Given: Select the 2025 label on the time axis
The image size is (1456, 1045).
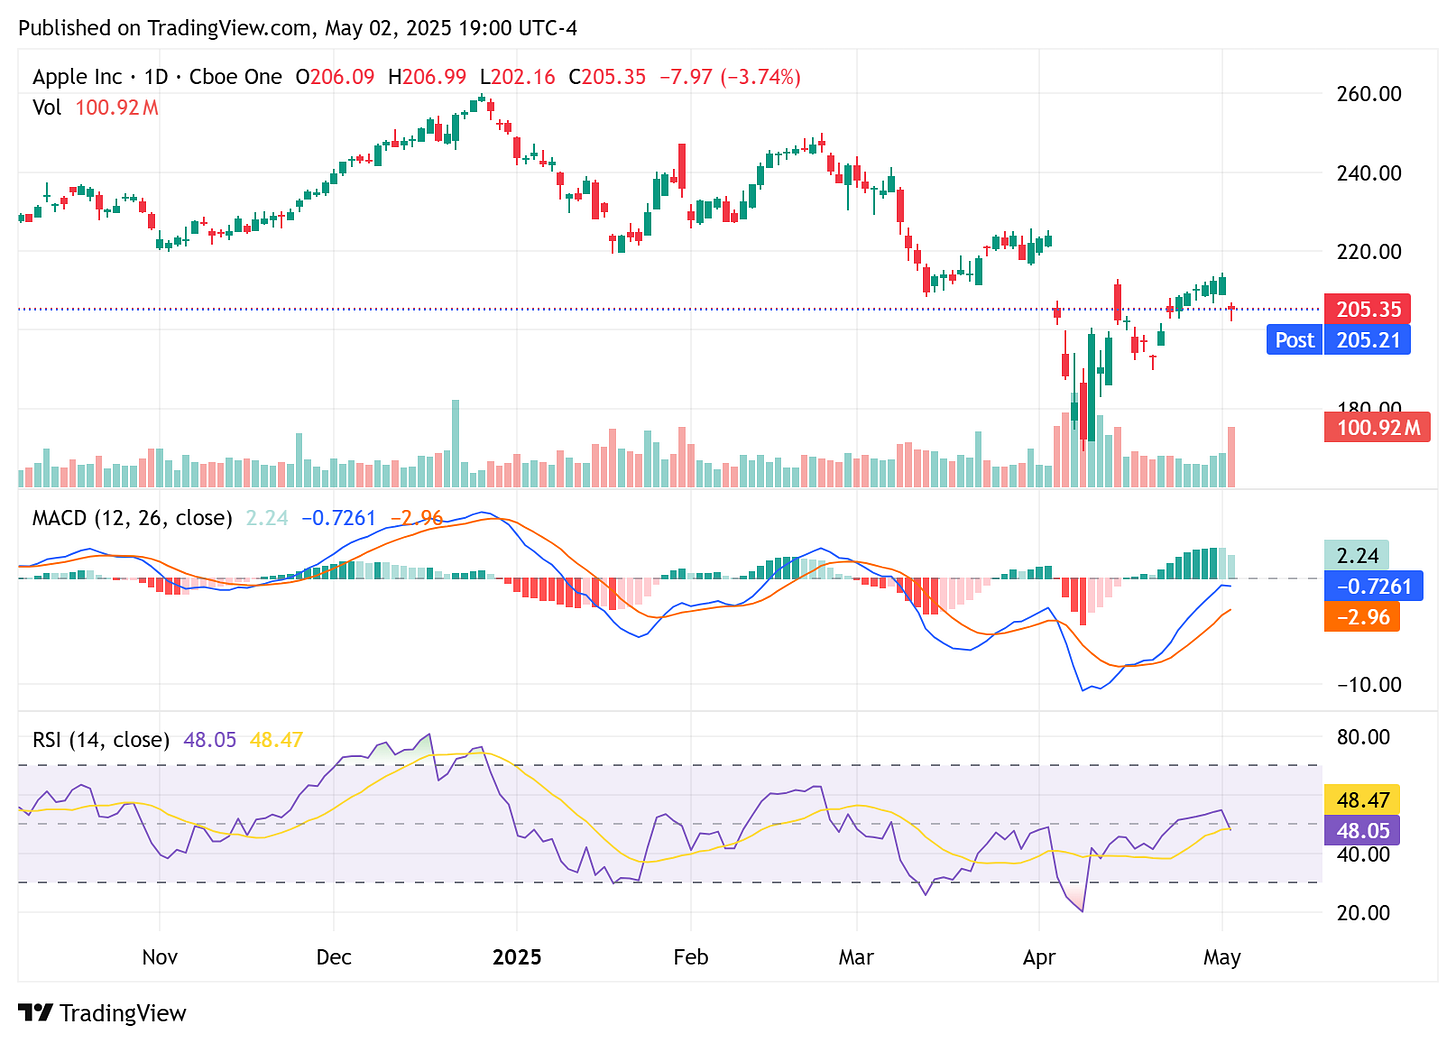Looking at the screenshot, I should (x=517, y=957).
